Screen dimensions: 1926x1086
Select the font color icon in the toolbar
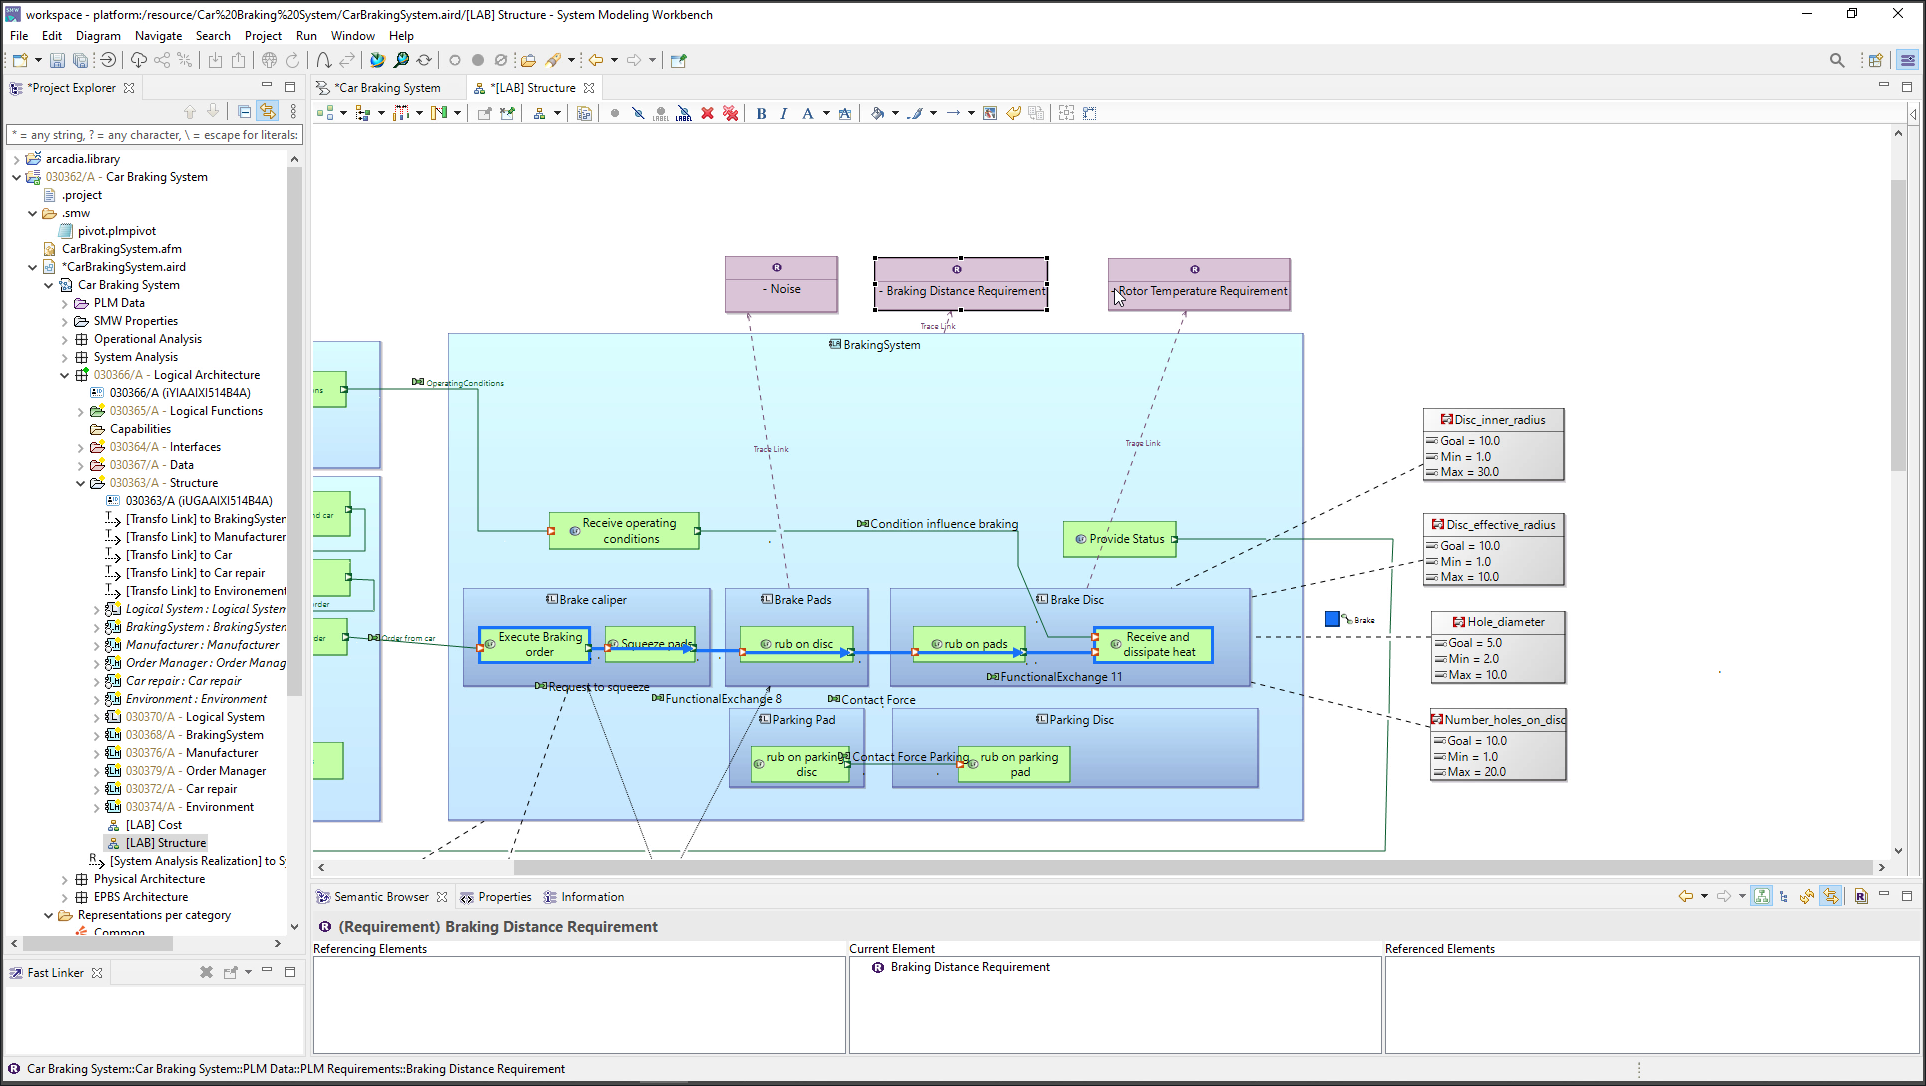pyautogui.click(x=809, y=113)
